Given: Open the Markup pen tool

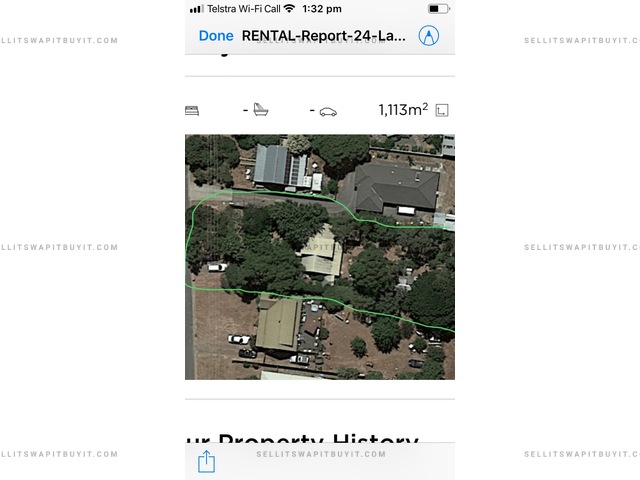Looking at the screenshot, I should 429,36.
